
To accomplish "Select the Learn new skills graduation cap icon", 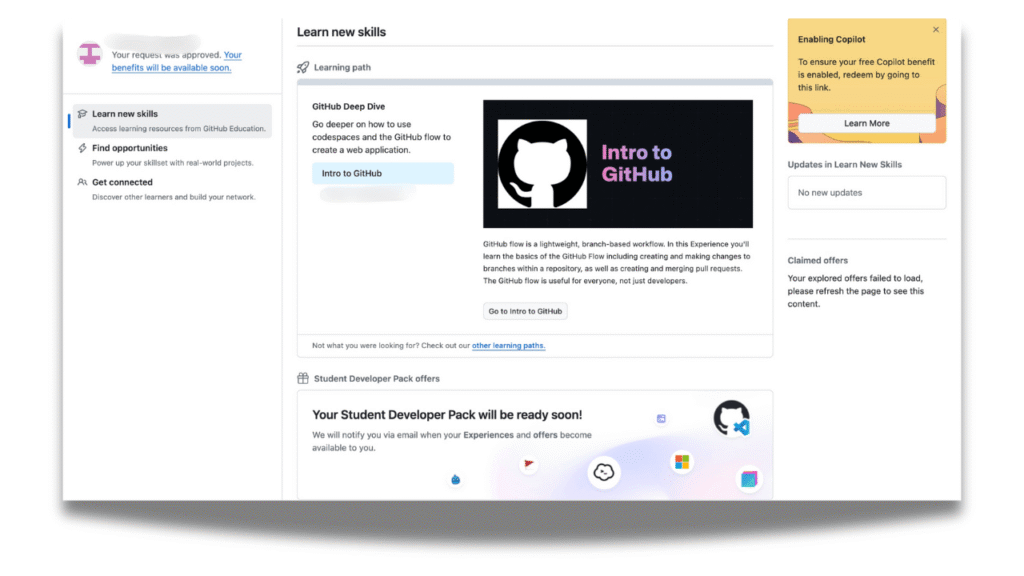I will 82,113.
